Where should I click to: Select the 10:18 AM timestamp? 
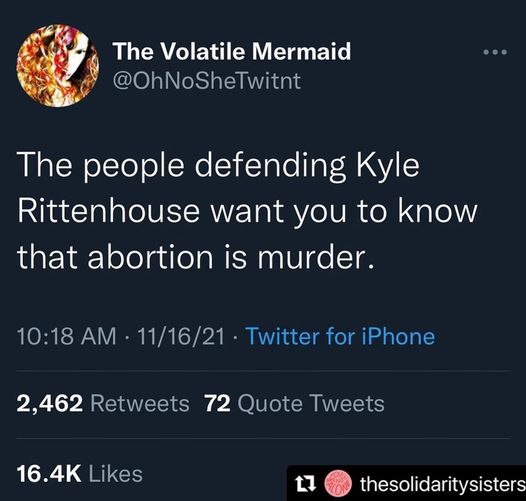(x=66, y=337)
